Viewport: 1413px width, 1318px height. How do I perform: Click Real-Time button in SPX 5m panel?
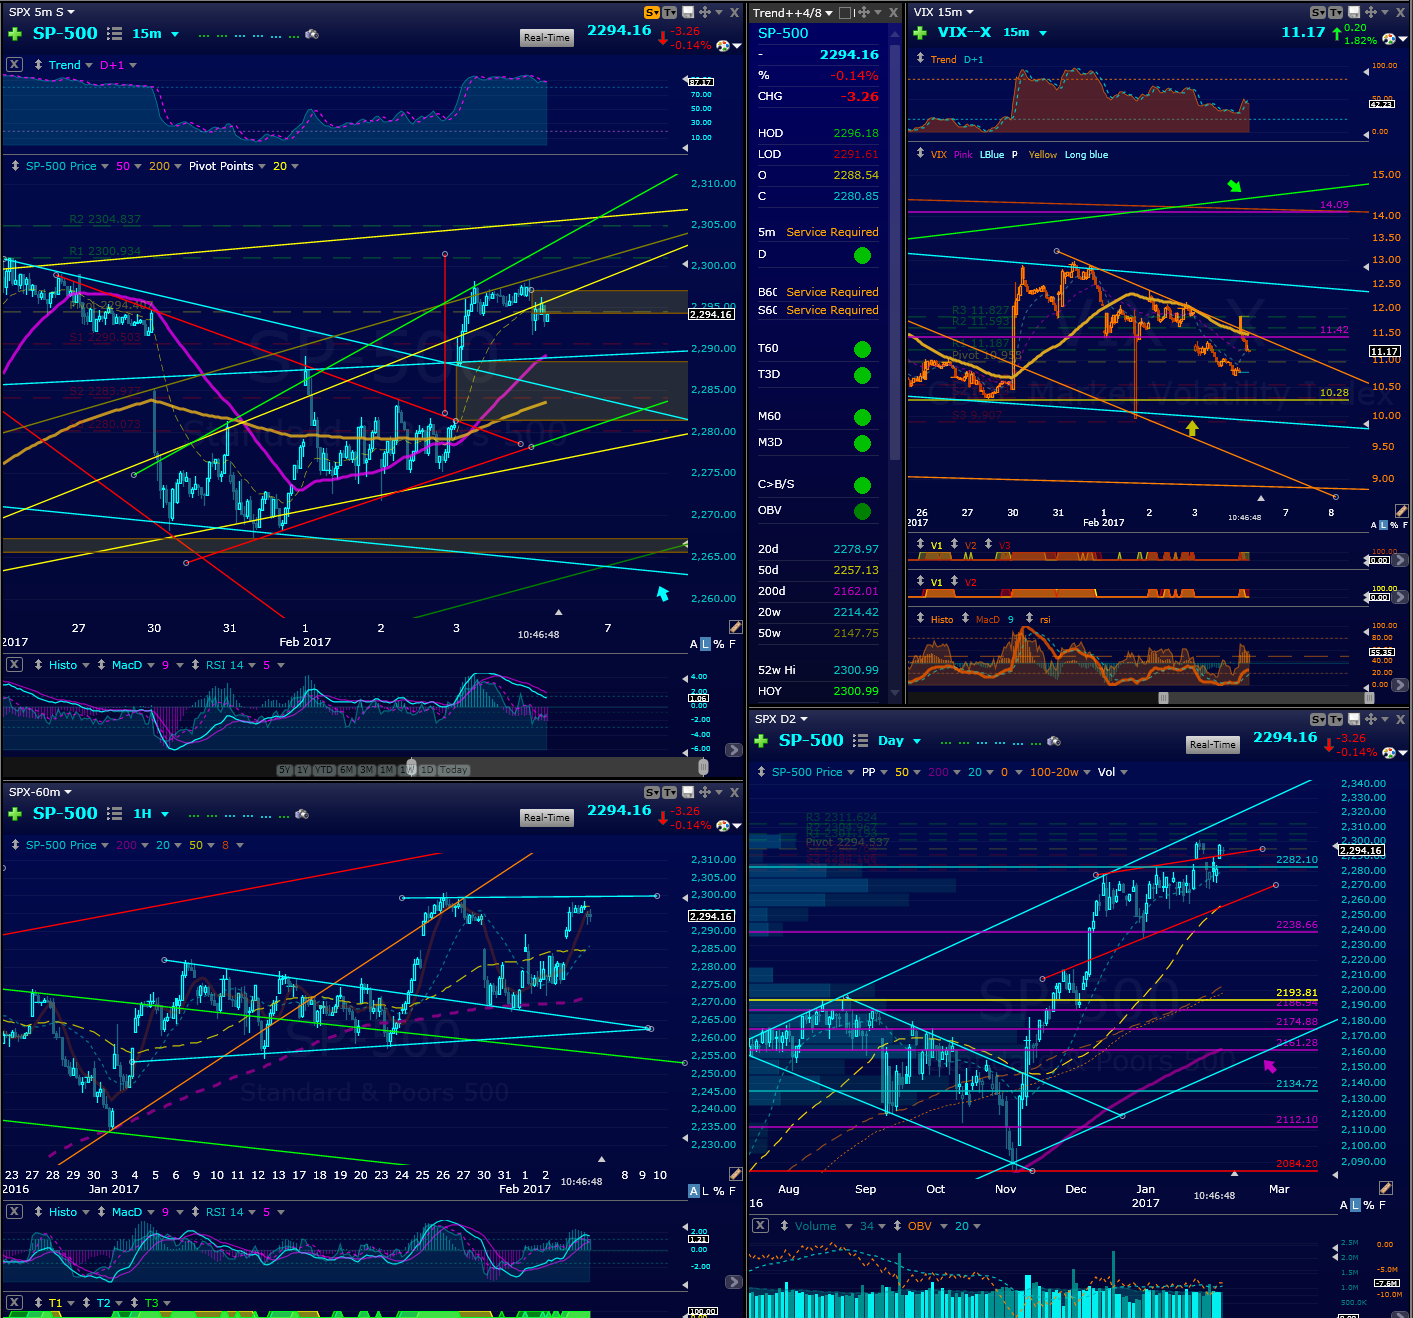[x=547, y=38]
